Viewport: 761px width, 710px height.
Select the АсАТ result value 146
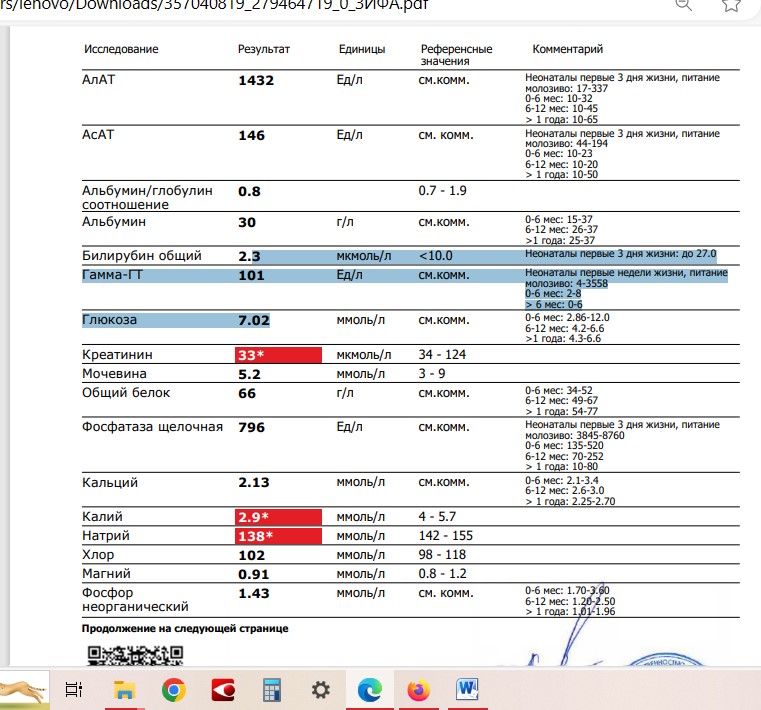coord(251,135)
